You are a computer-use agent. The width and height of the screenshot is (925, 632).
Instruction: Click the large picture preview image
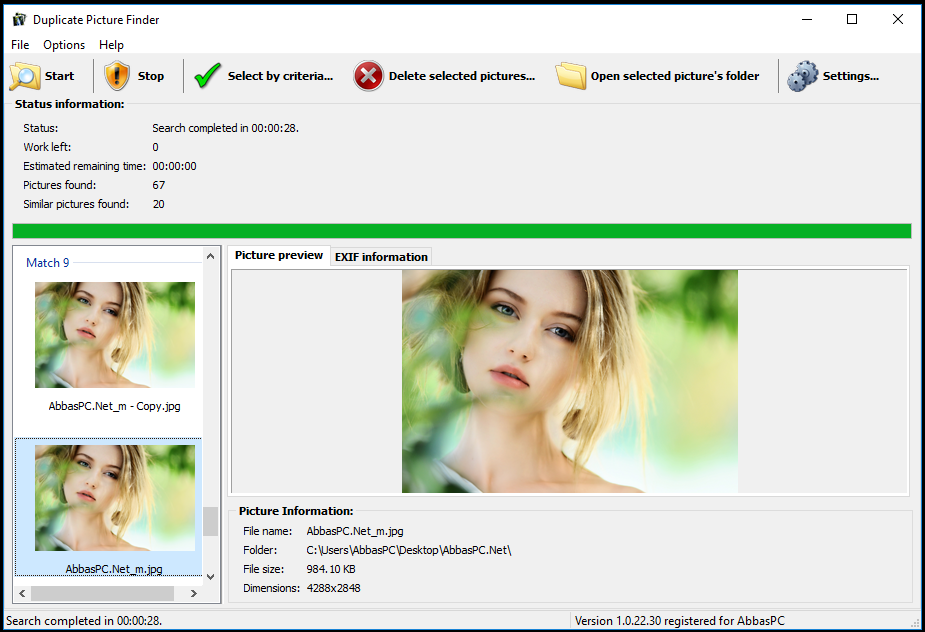click(x=569, y=381)
